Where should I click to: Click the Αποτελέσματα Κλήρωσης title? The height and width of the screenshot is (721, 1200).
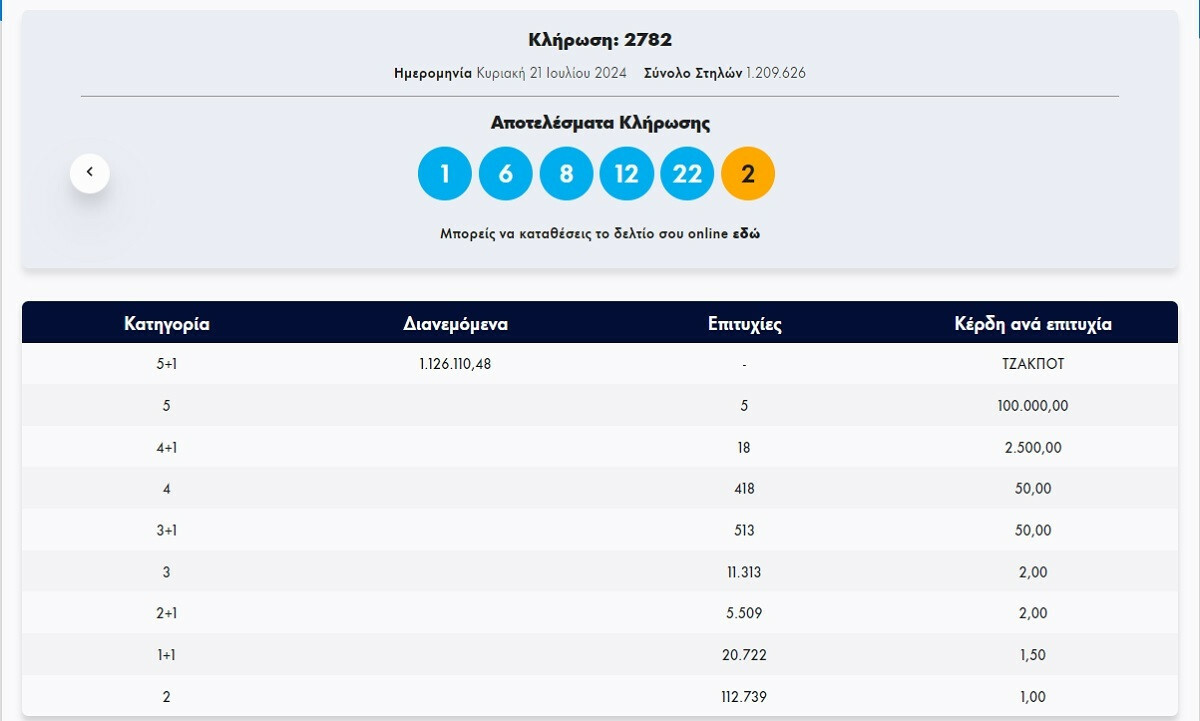click(600, 121)
